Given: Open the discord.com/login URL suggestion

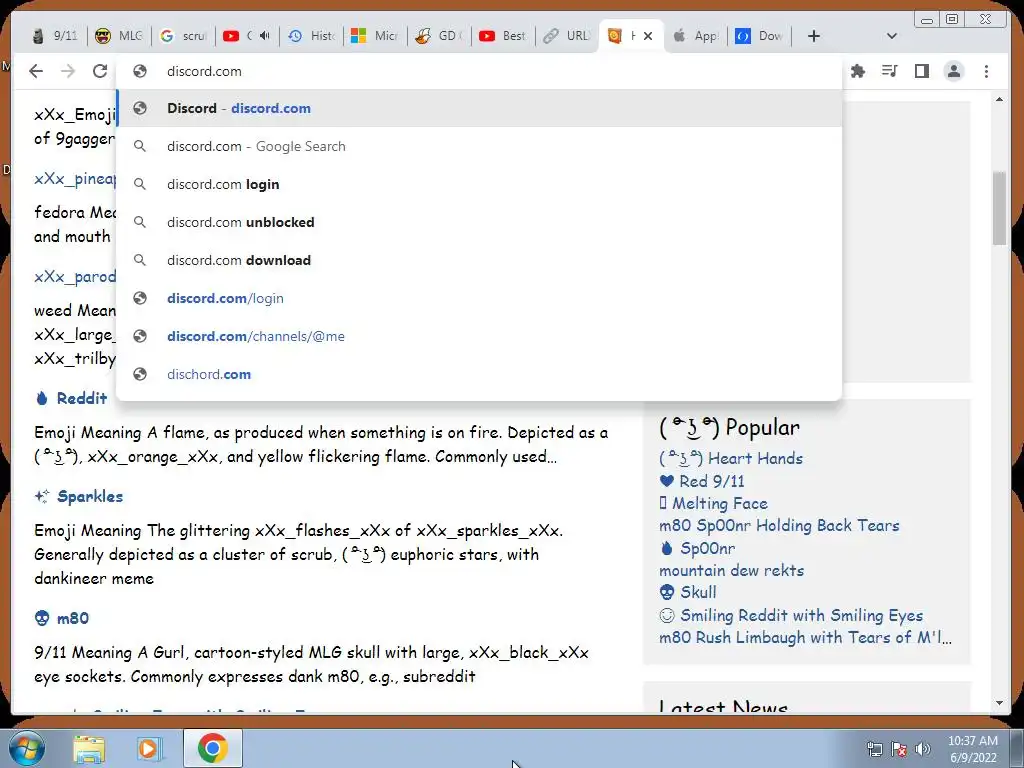Looking at the screenshot, I should tap(479, 298).
